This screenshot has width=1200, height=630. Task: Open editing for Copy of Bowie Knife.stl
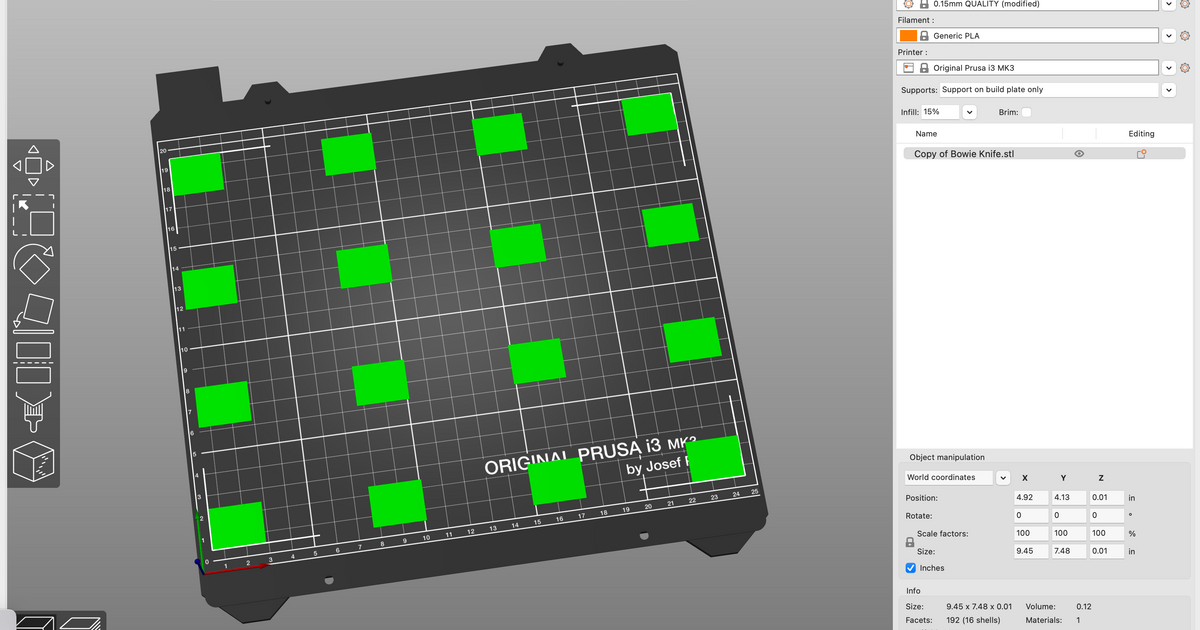point(1142,153)
